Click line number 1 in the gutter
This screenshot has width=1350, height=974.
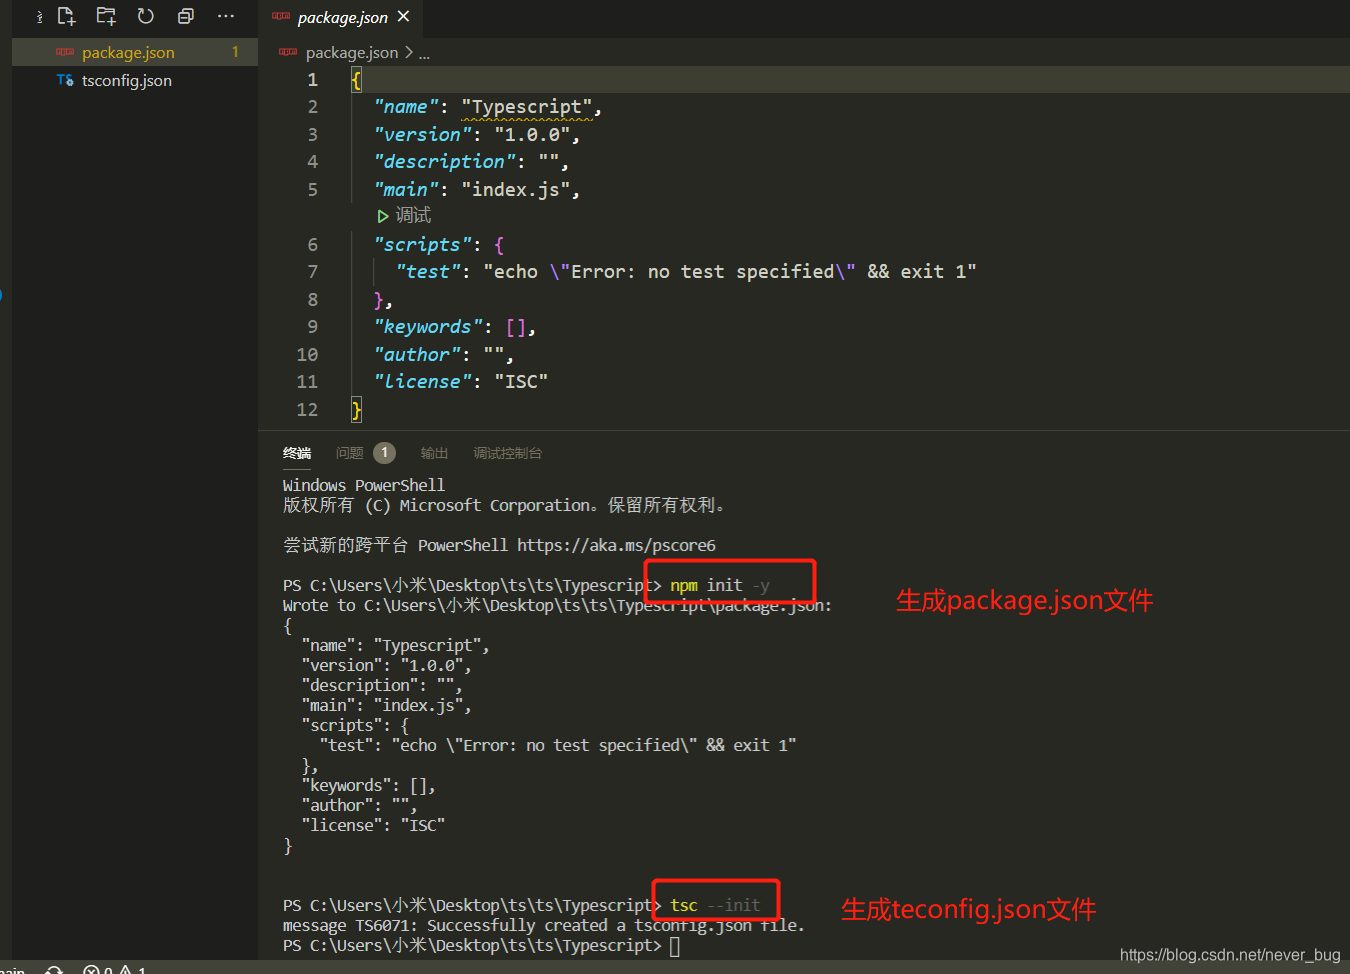(312, 80)
